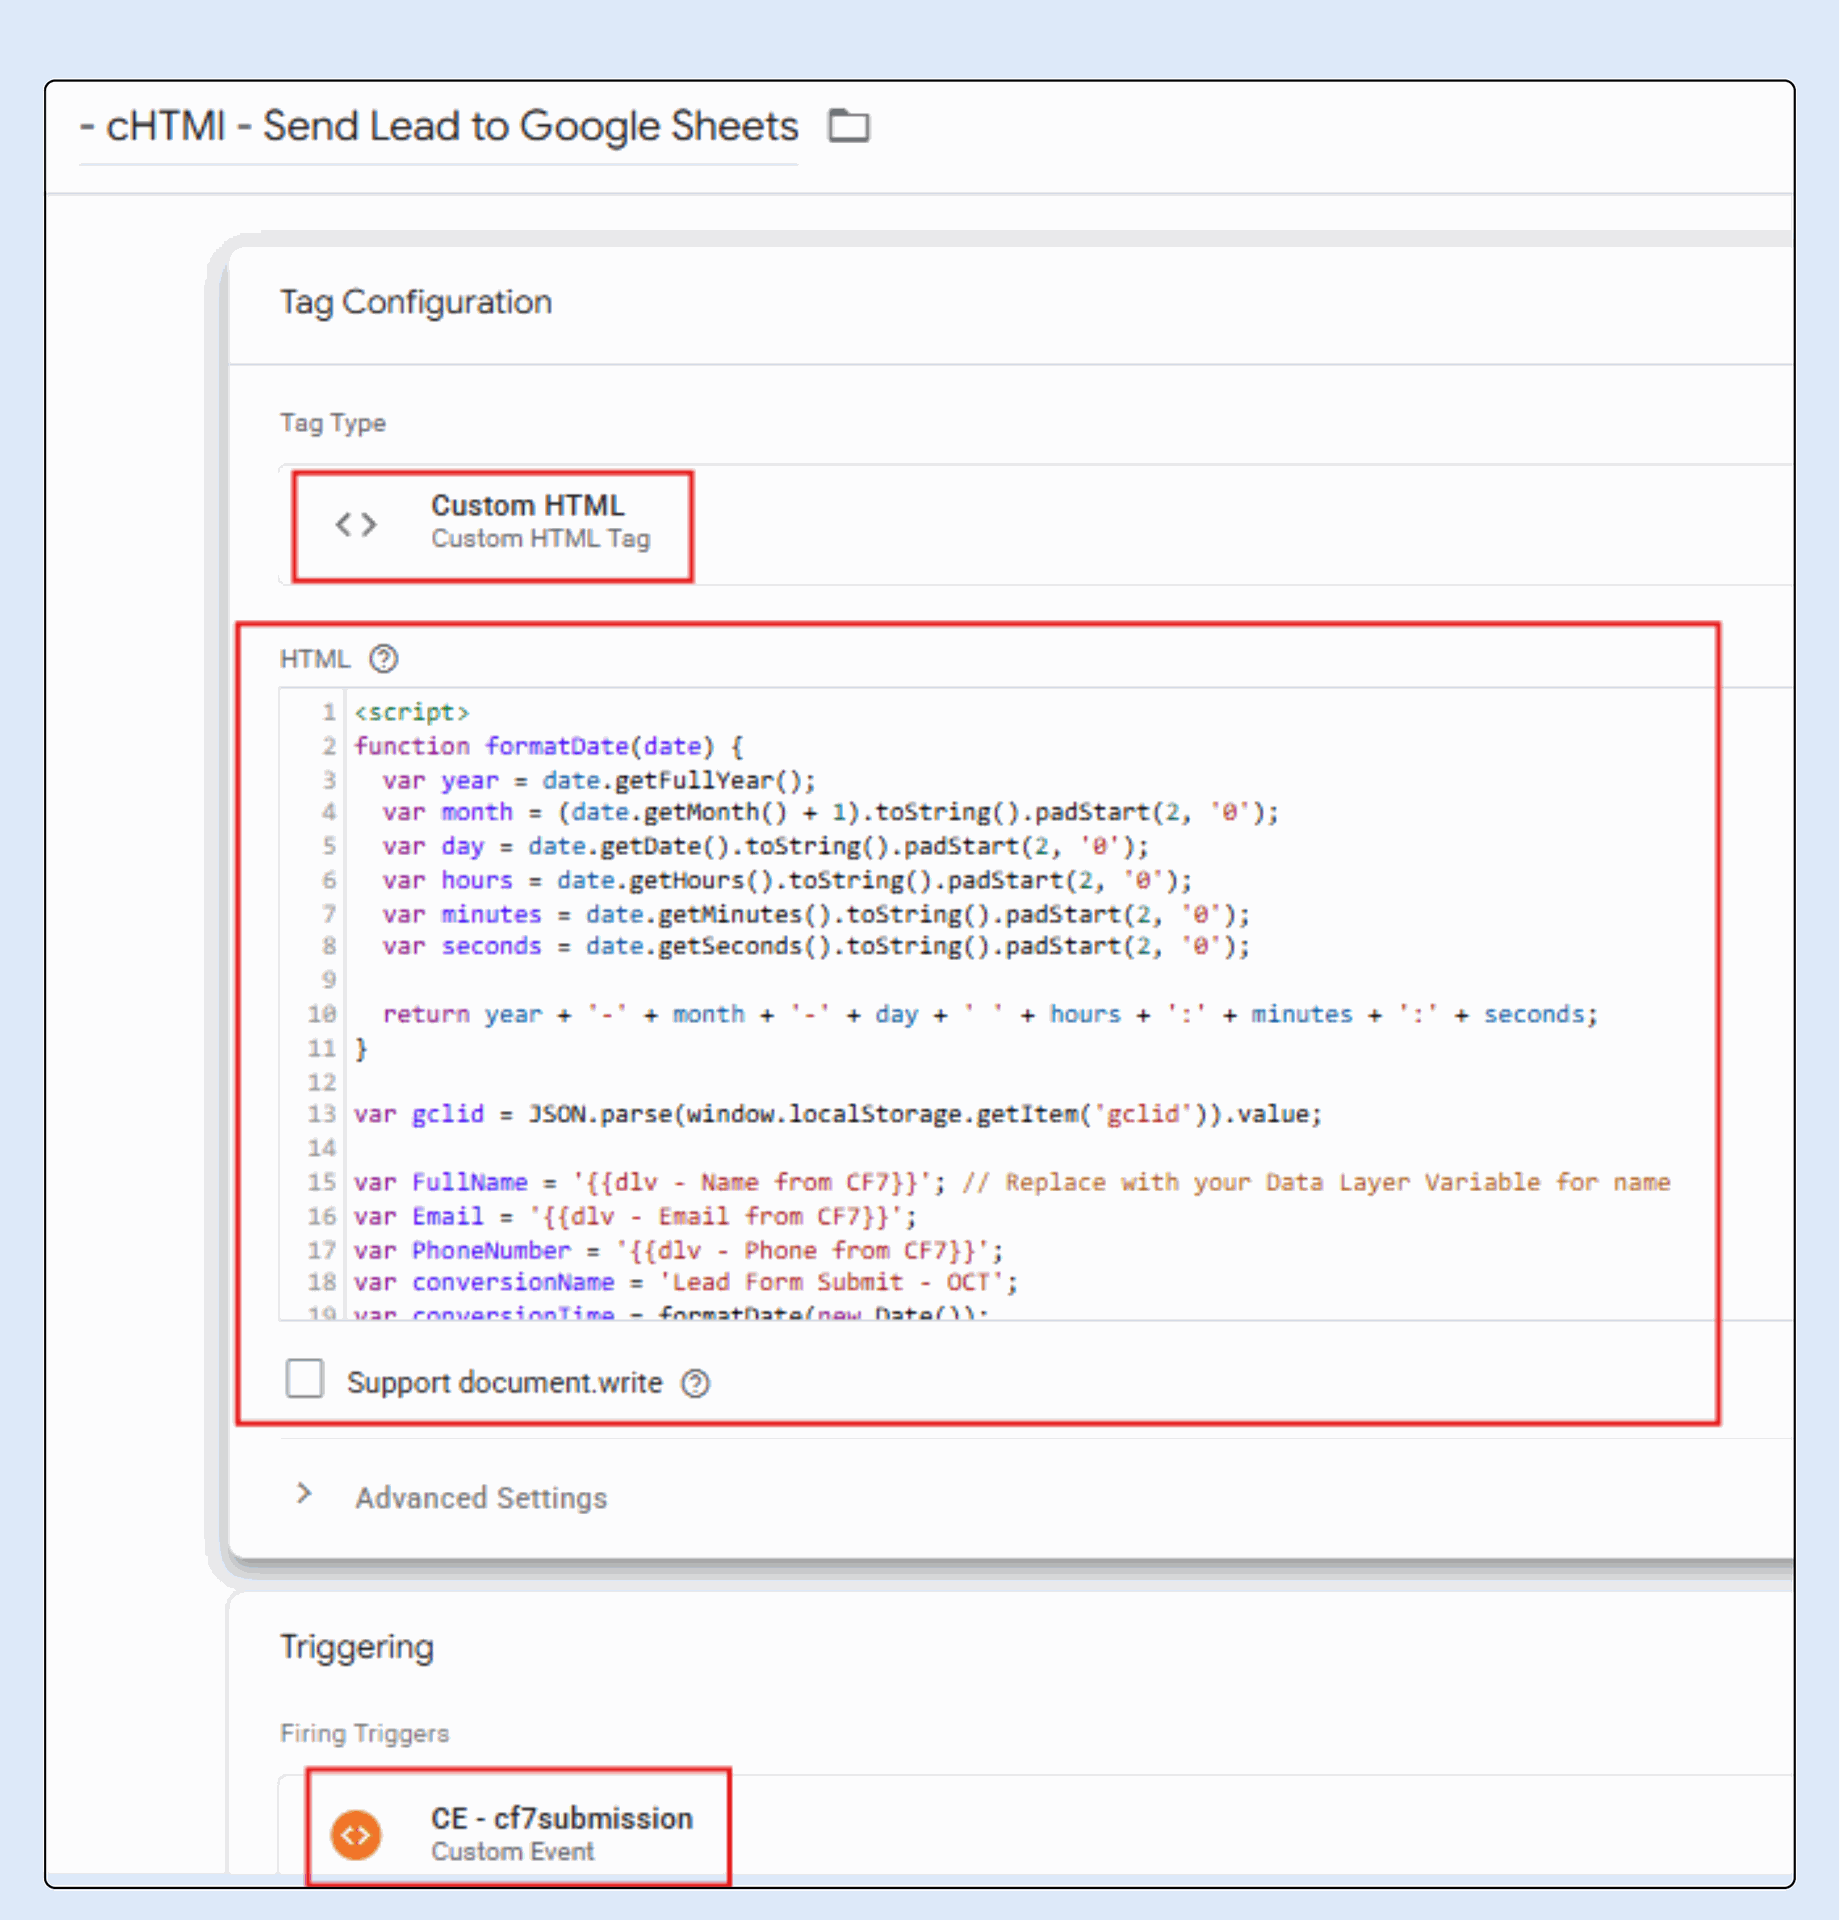Click the folder icon beside the tag name
The image size is (1840, 1920).
point(848,126)
